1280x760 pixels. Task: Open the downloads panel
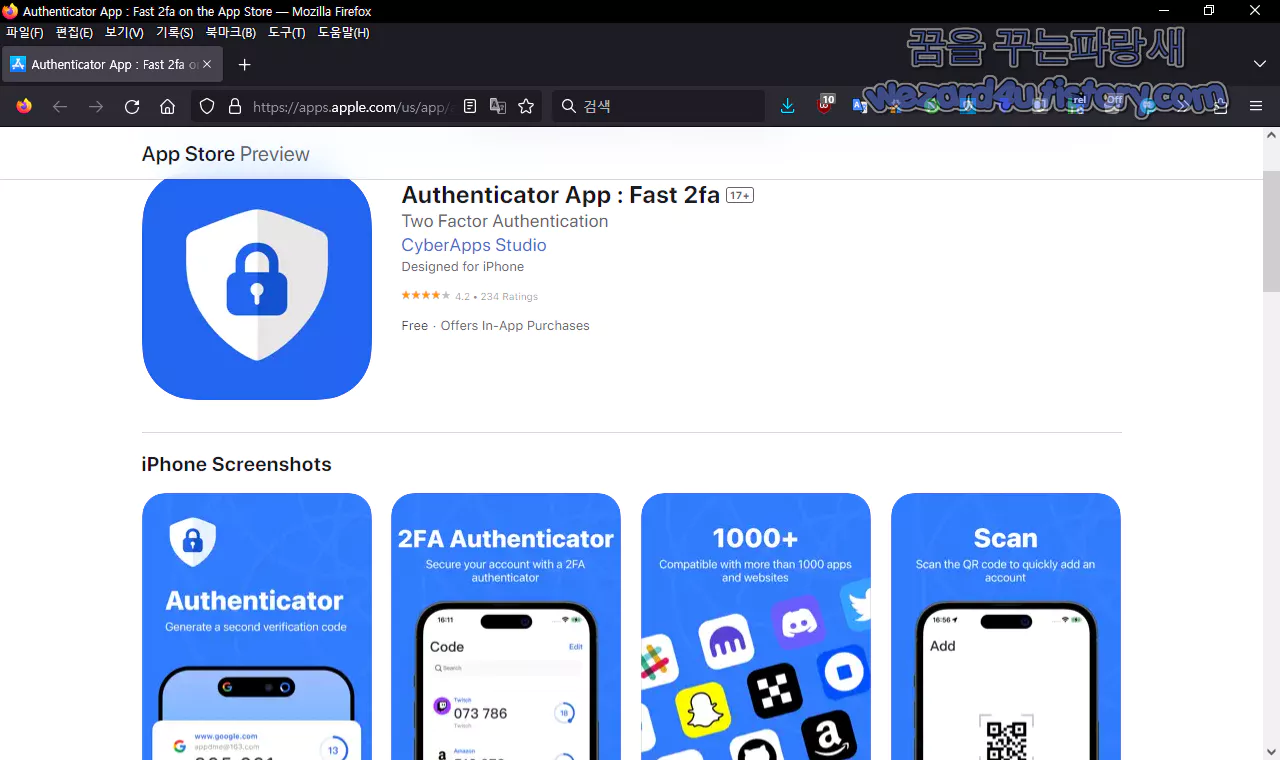point(788,106)
